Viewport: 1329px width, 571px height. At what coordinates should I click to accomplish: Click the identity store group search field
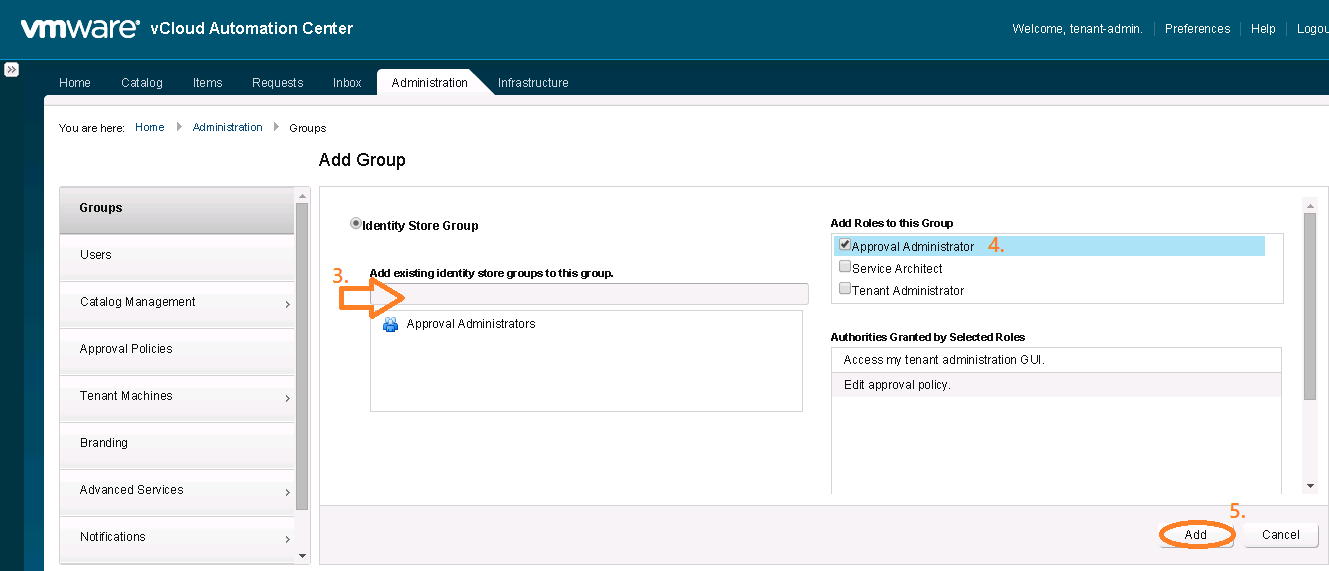pyautogui.click(x=589, y=294)
